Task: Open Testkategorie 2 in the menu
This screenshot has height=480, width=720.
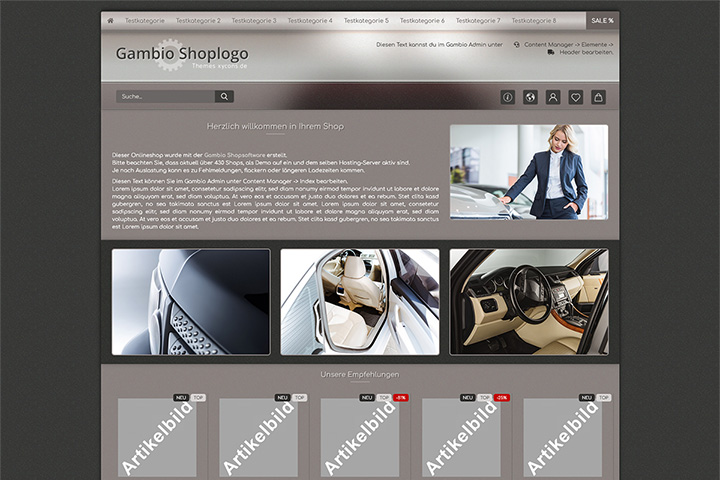Action: (198, 21)
